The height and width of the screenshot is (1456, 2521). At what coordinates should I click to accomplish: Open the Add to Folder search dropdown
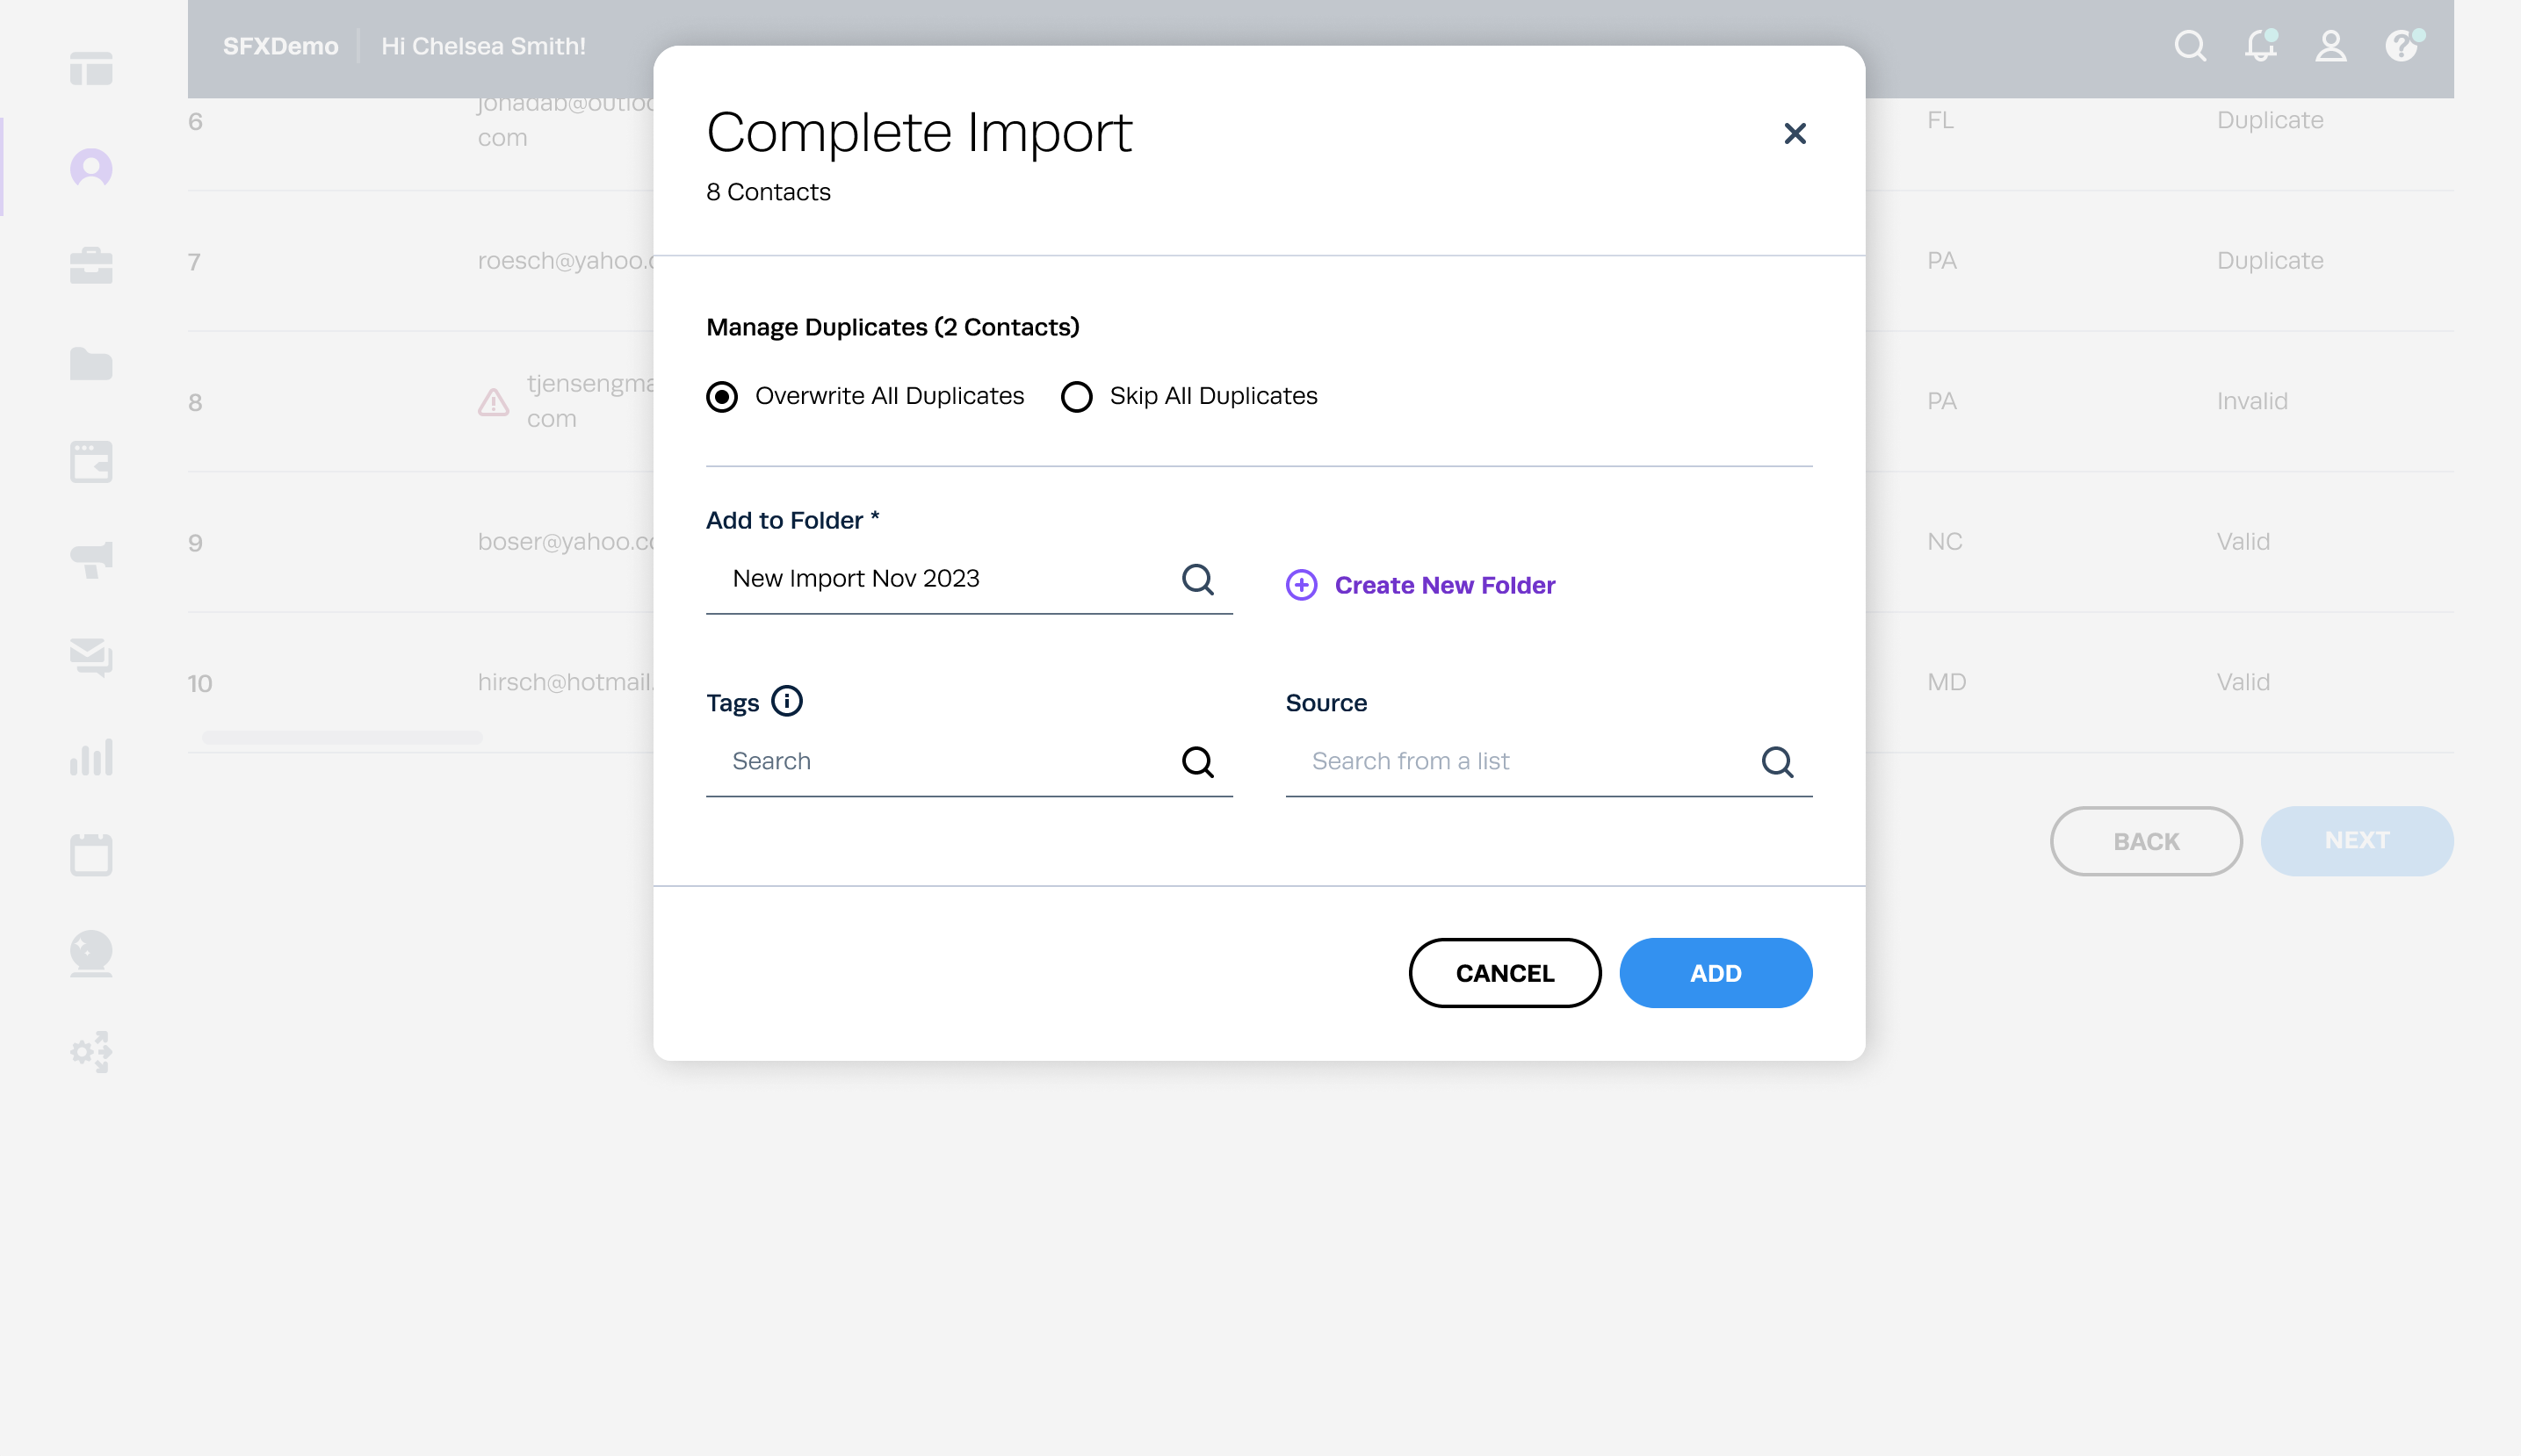(1197, 579)
